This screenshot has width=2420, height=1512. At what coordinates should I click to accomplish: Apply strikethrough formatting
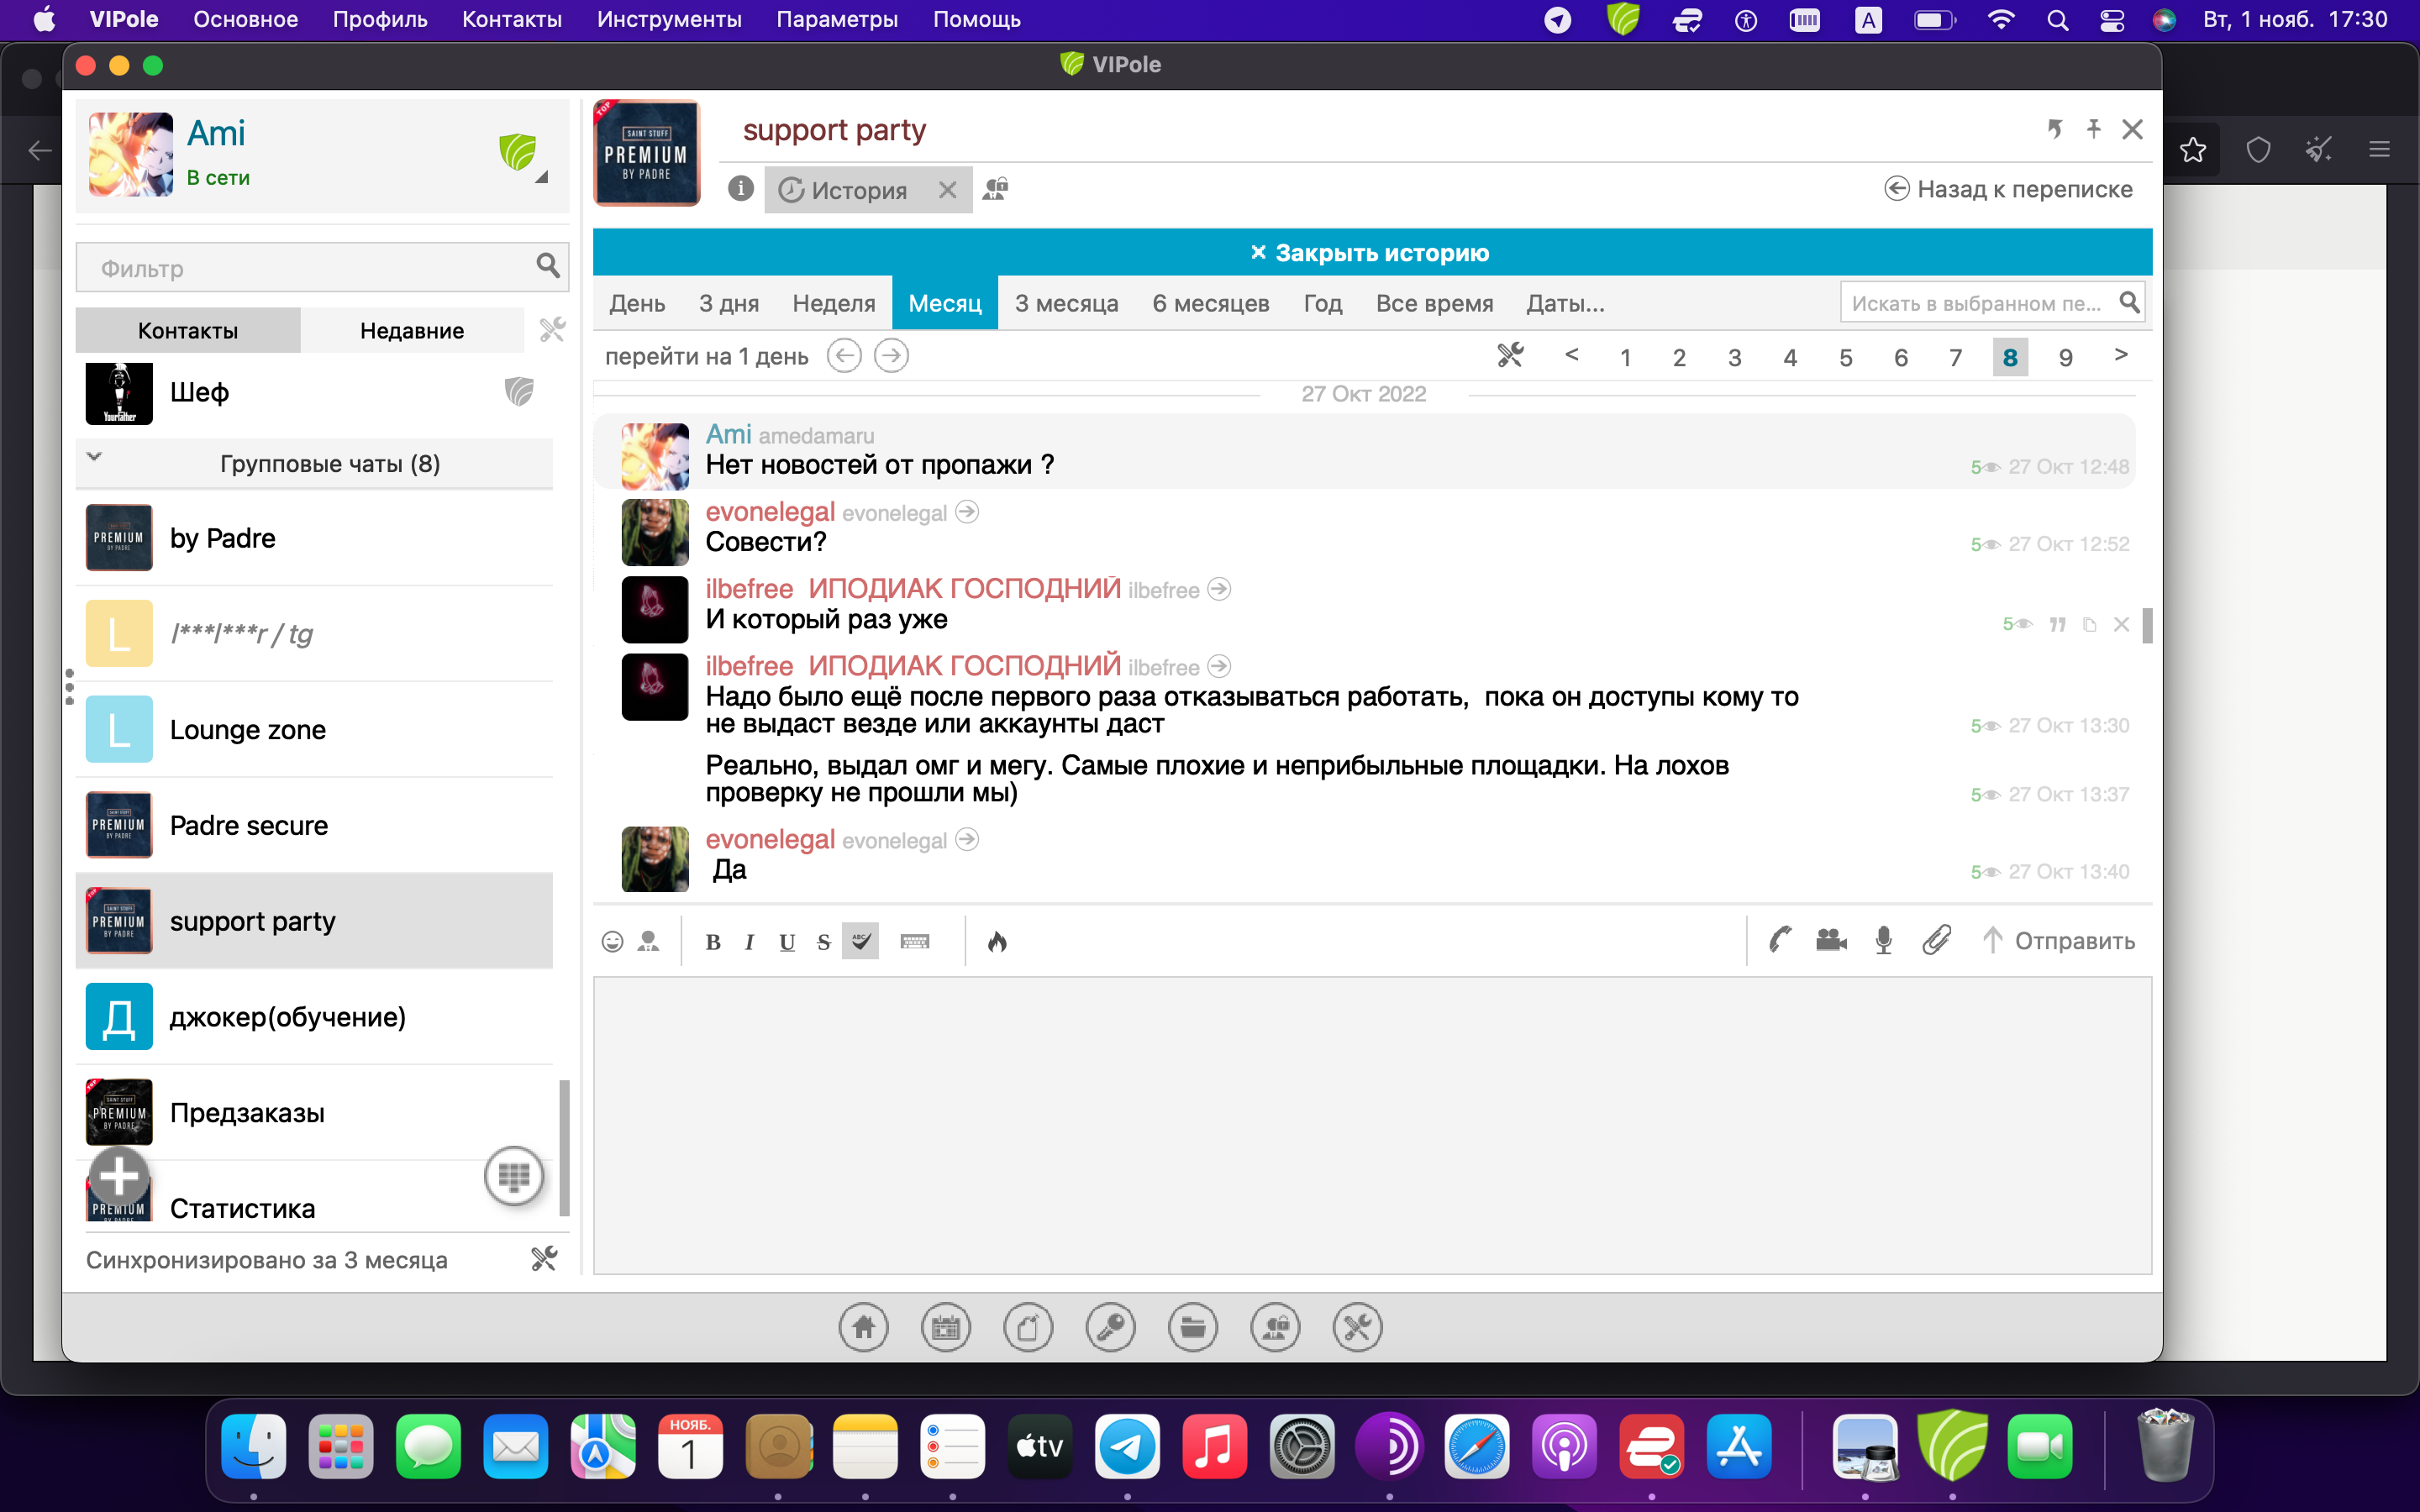pos(823,942)
